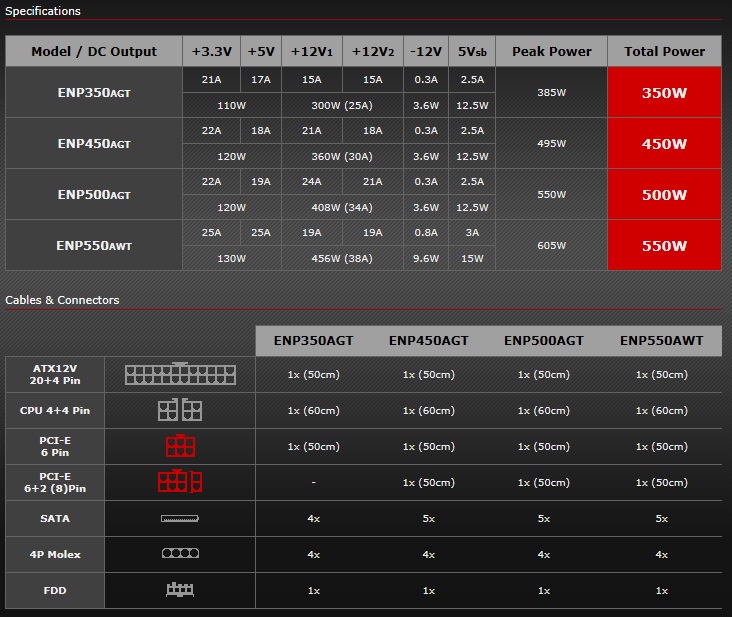Click the 4P Molex connector icon
Screen dimensions: 732x617
click(x=180, y=553)
